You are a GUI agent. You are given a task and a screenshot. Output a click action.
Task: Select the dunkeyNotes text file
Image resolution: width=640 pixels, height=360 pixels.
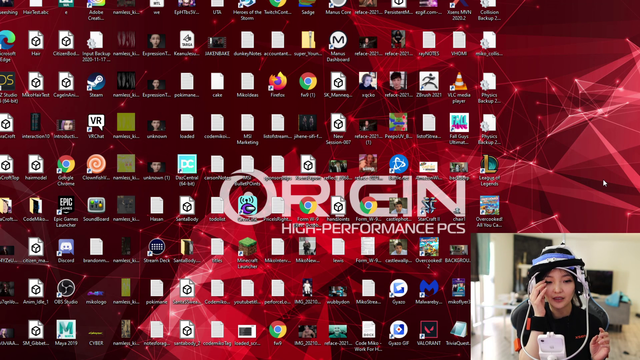coord(247,40)
